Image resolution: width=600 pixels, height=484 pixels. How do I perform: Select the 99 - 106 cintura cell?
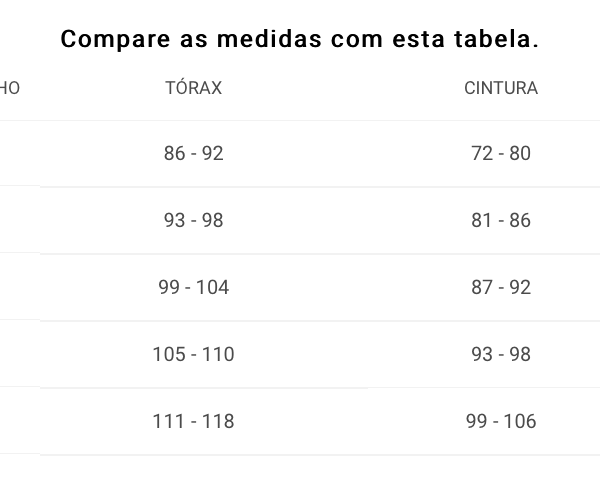click(501, 421)
